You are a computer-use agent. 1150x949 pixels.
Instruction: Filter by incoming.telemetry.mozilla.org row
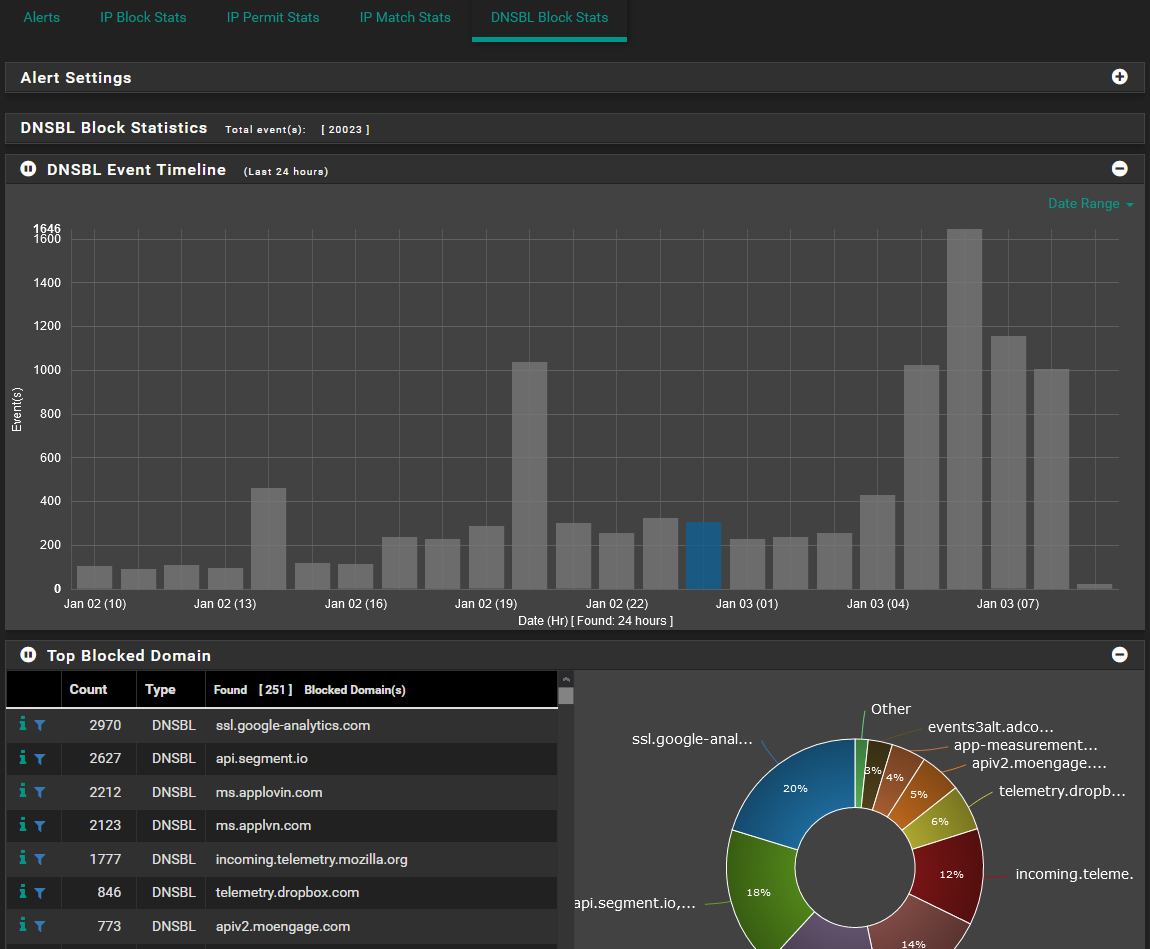pos(40,859)
